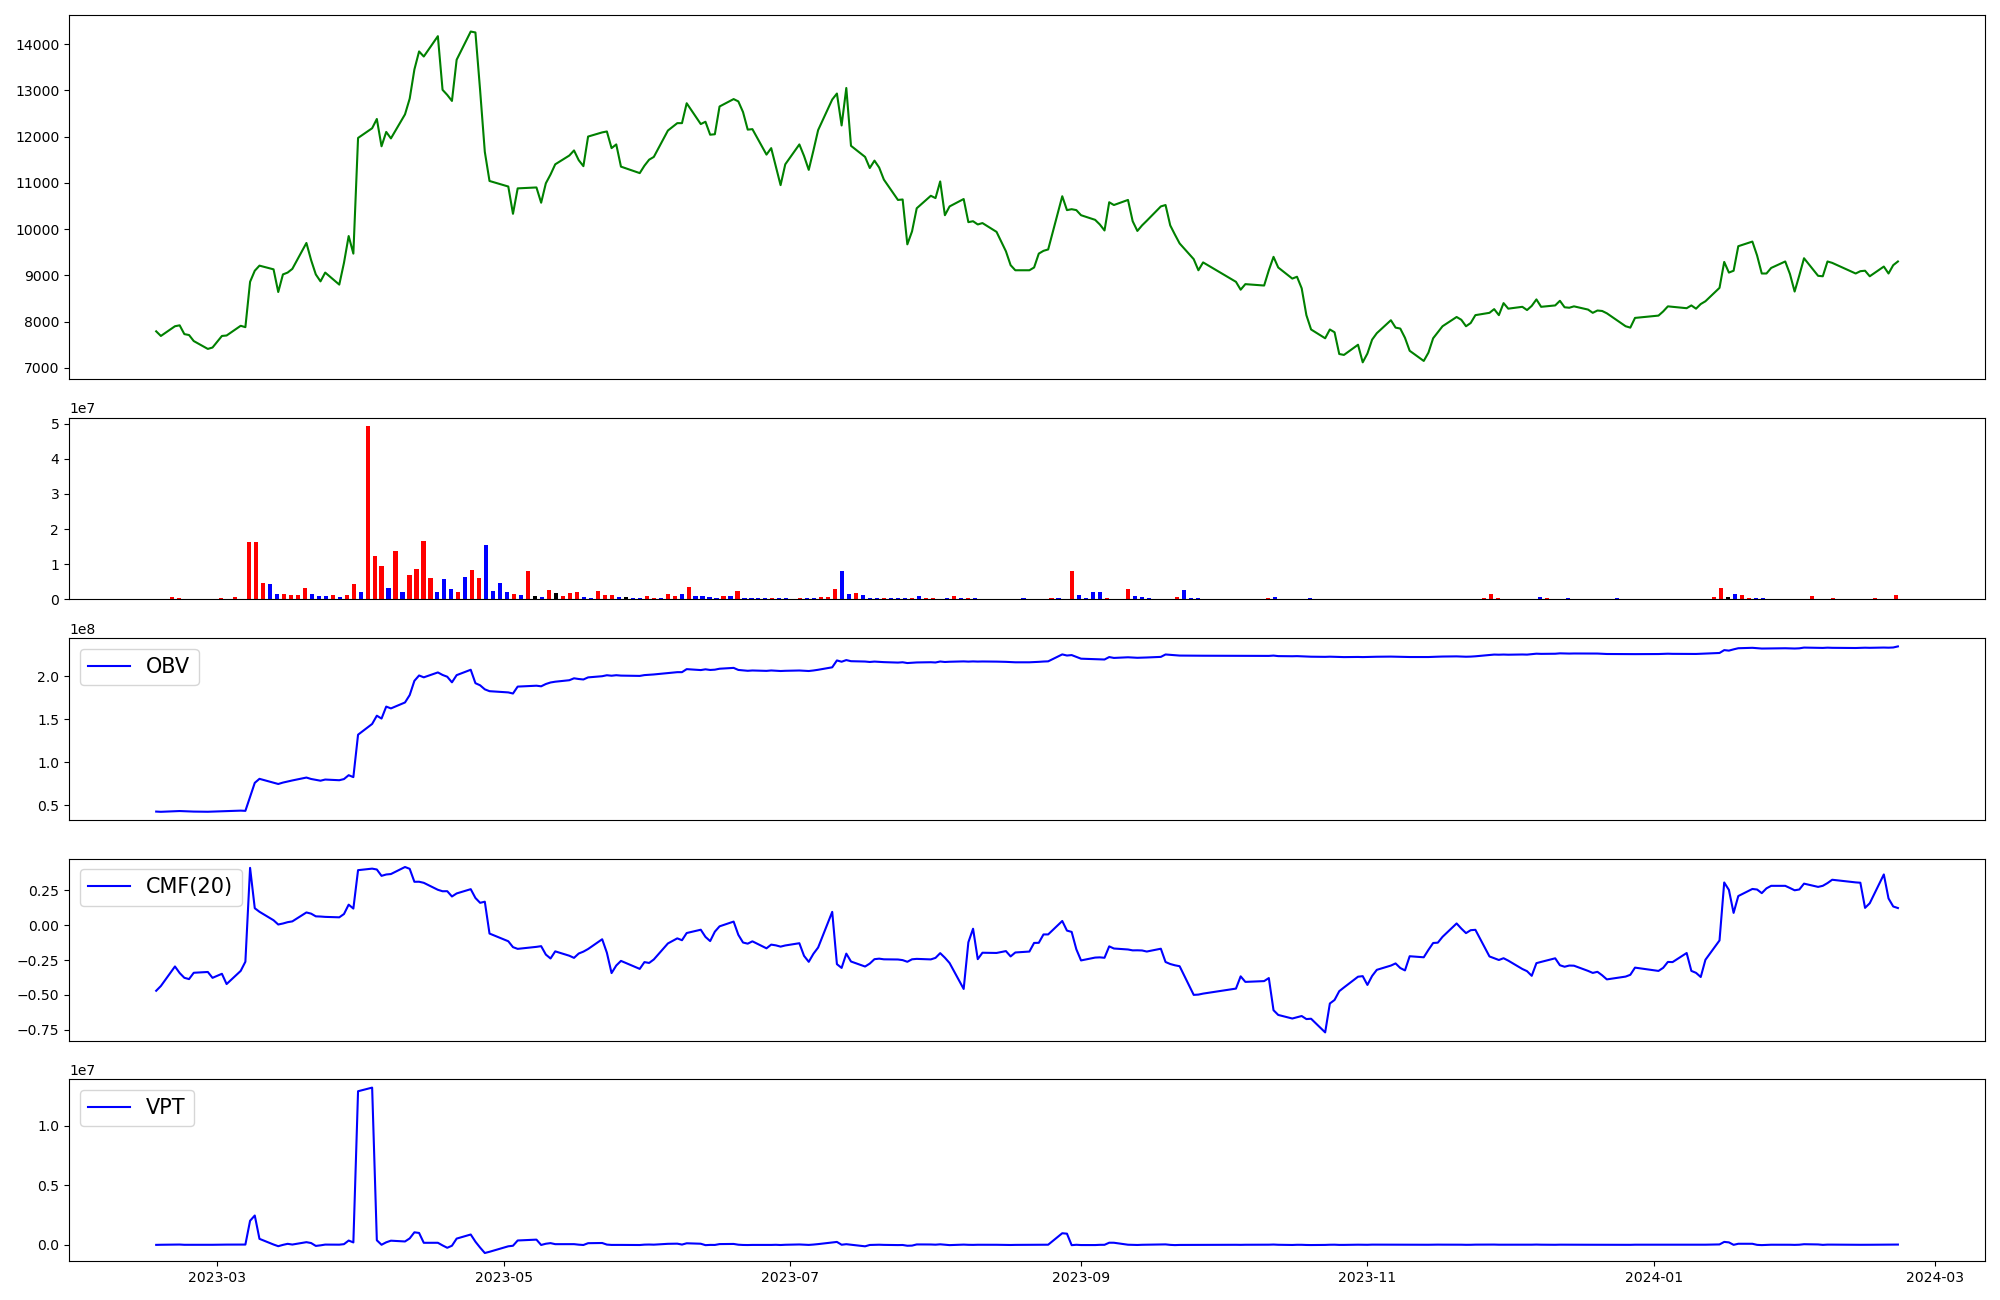This screenshot has width=2000, height=1300.
Task: Select the 2023-11 date tick label
Action: (x=1367, y=1277)
